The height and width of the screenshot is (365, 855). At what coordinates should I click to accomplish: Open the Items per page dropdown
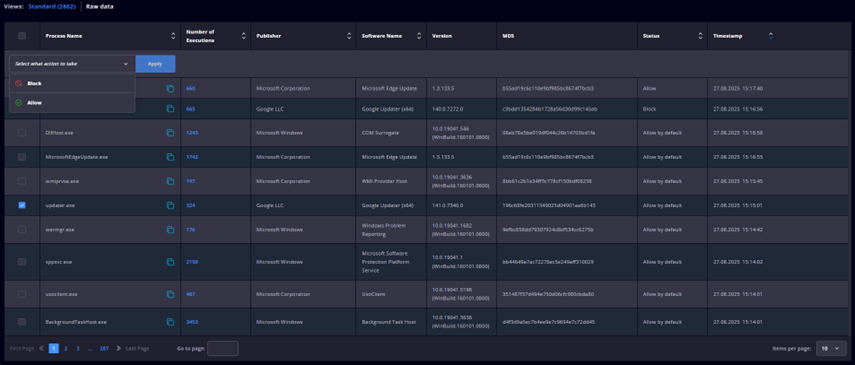tap(831, 348)
